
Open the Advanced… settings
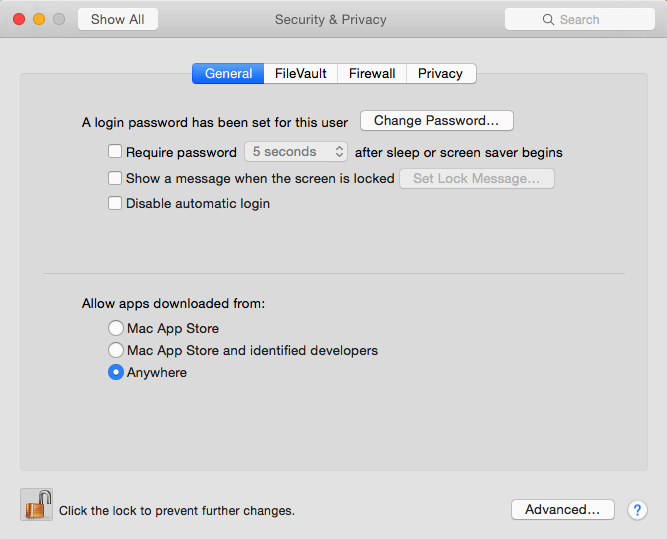point(563,510)
